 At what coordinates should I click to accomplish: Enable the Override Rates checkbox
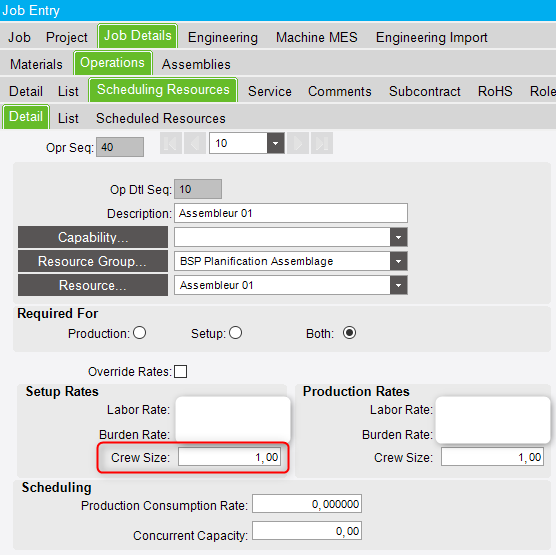pyautogui.click(x=180, y=372)
